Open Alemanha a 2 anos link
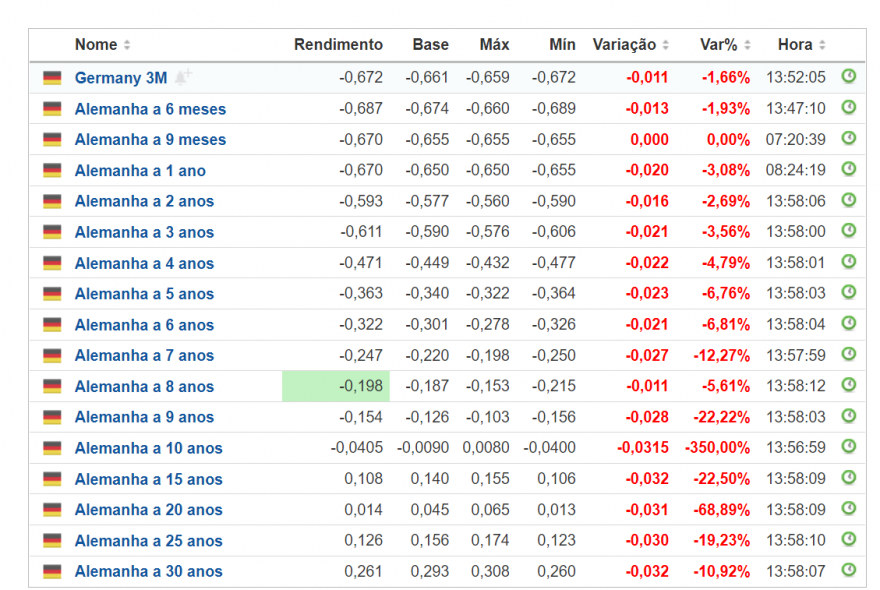Viewport: 880px width, 590px height. (144, 201)
